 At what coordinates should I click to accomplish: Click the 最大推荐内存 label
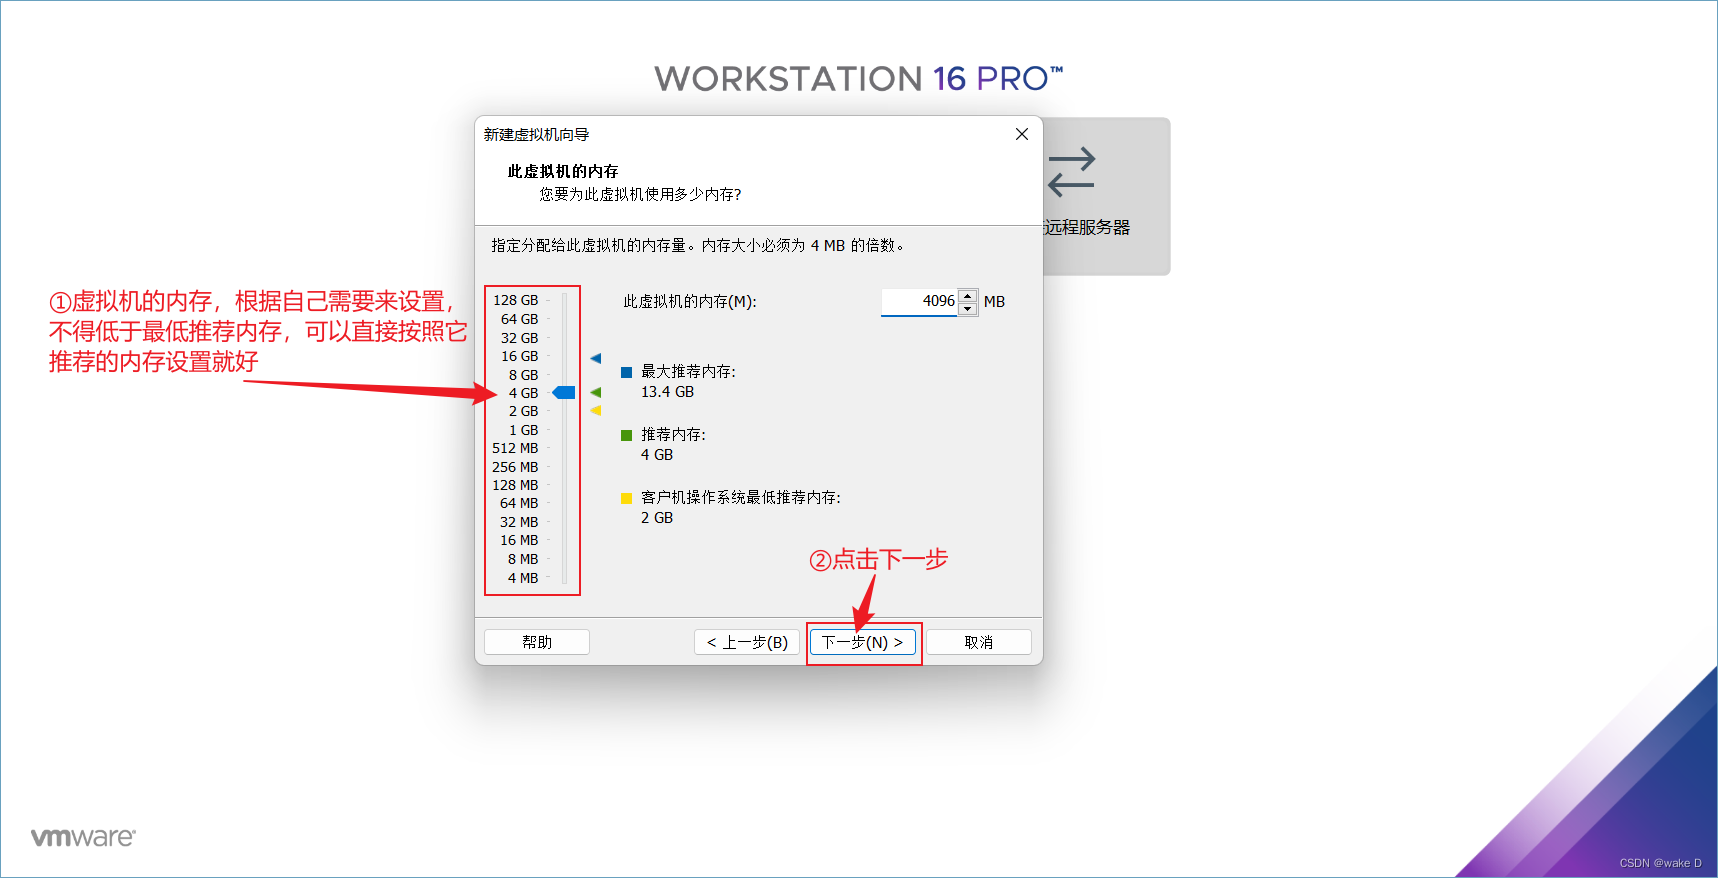(688, 372)
